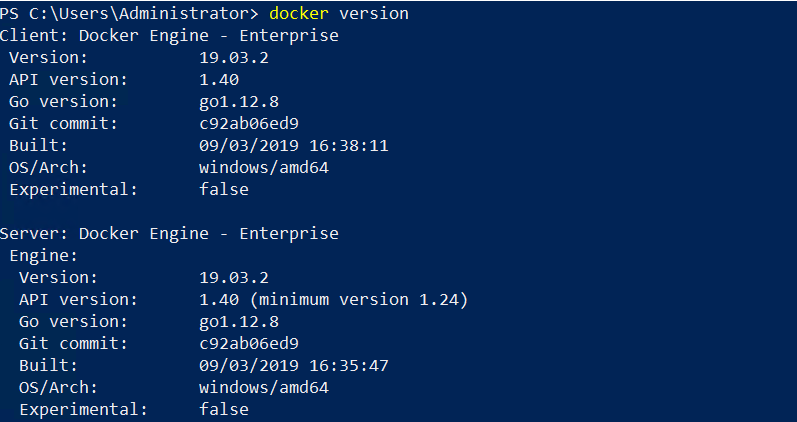Click the Server Docker Engine - Enterprise header

pos(169,233)
